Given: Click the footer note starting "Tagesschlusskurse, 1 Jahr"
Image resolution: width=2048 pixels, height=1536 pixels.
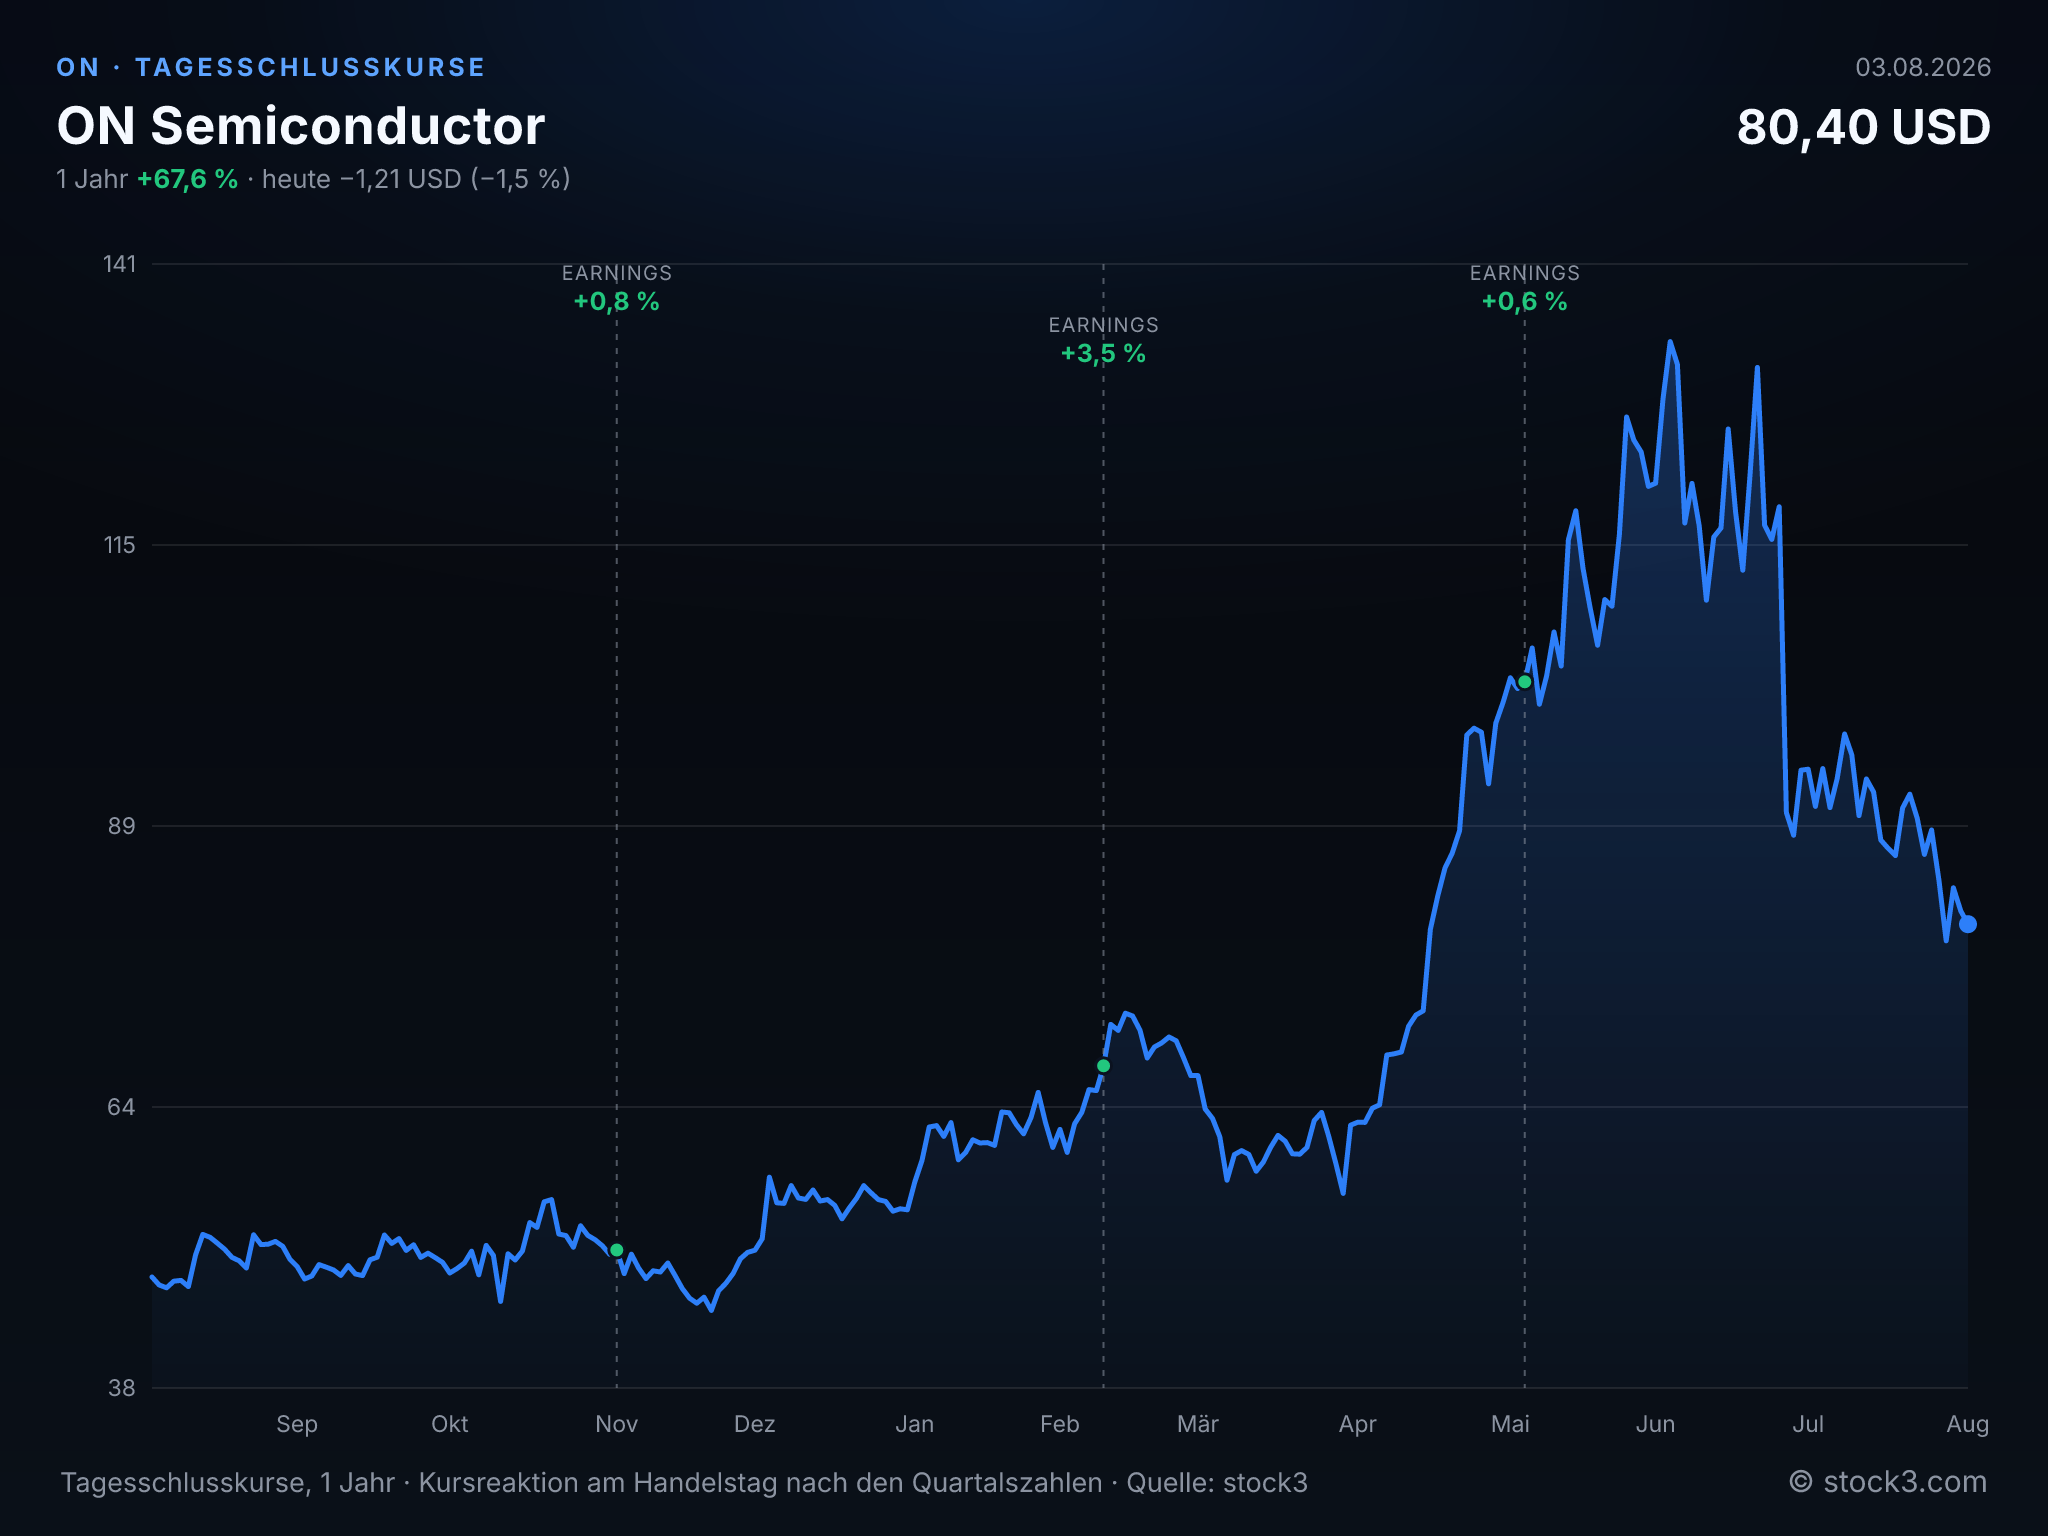Looking at the screenshot, I should tap(684, 1483).
